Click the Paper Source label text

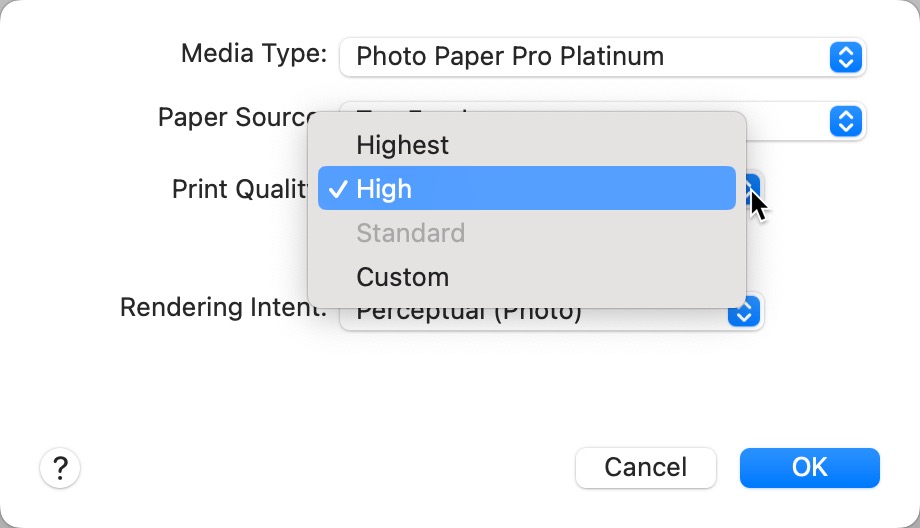236,118
